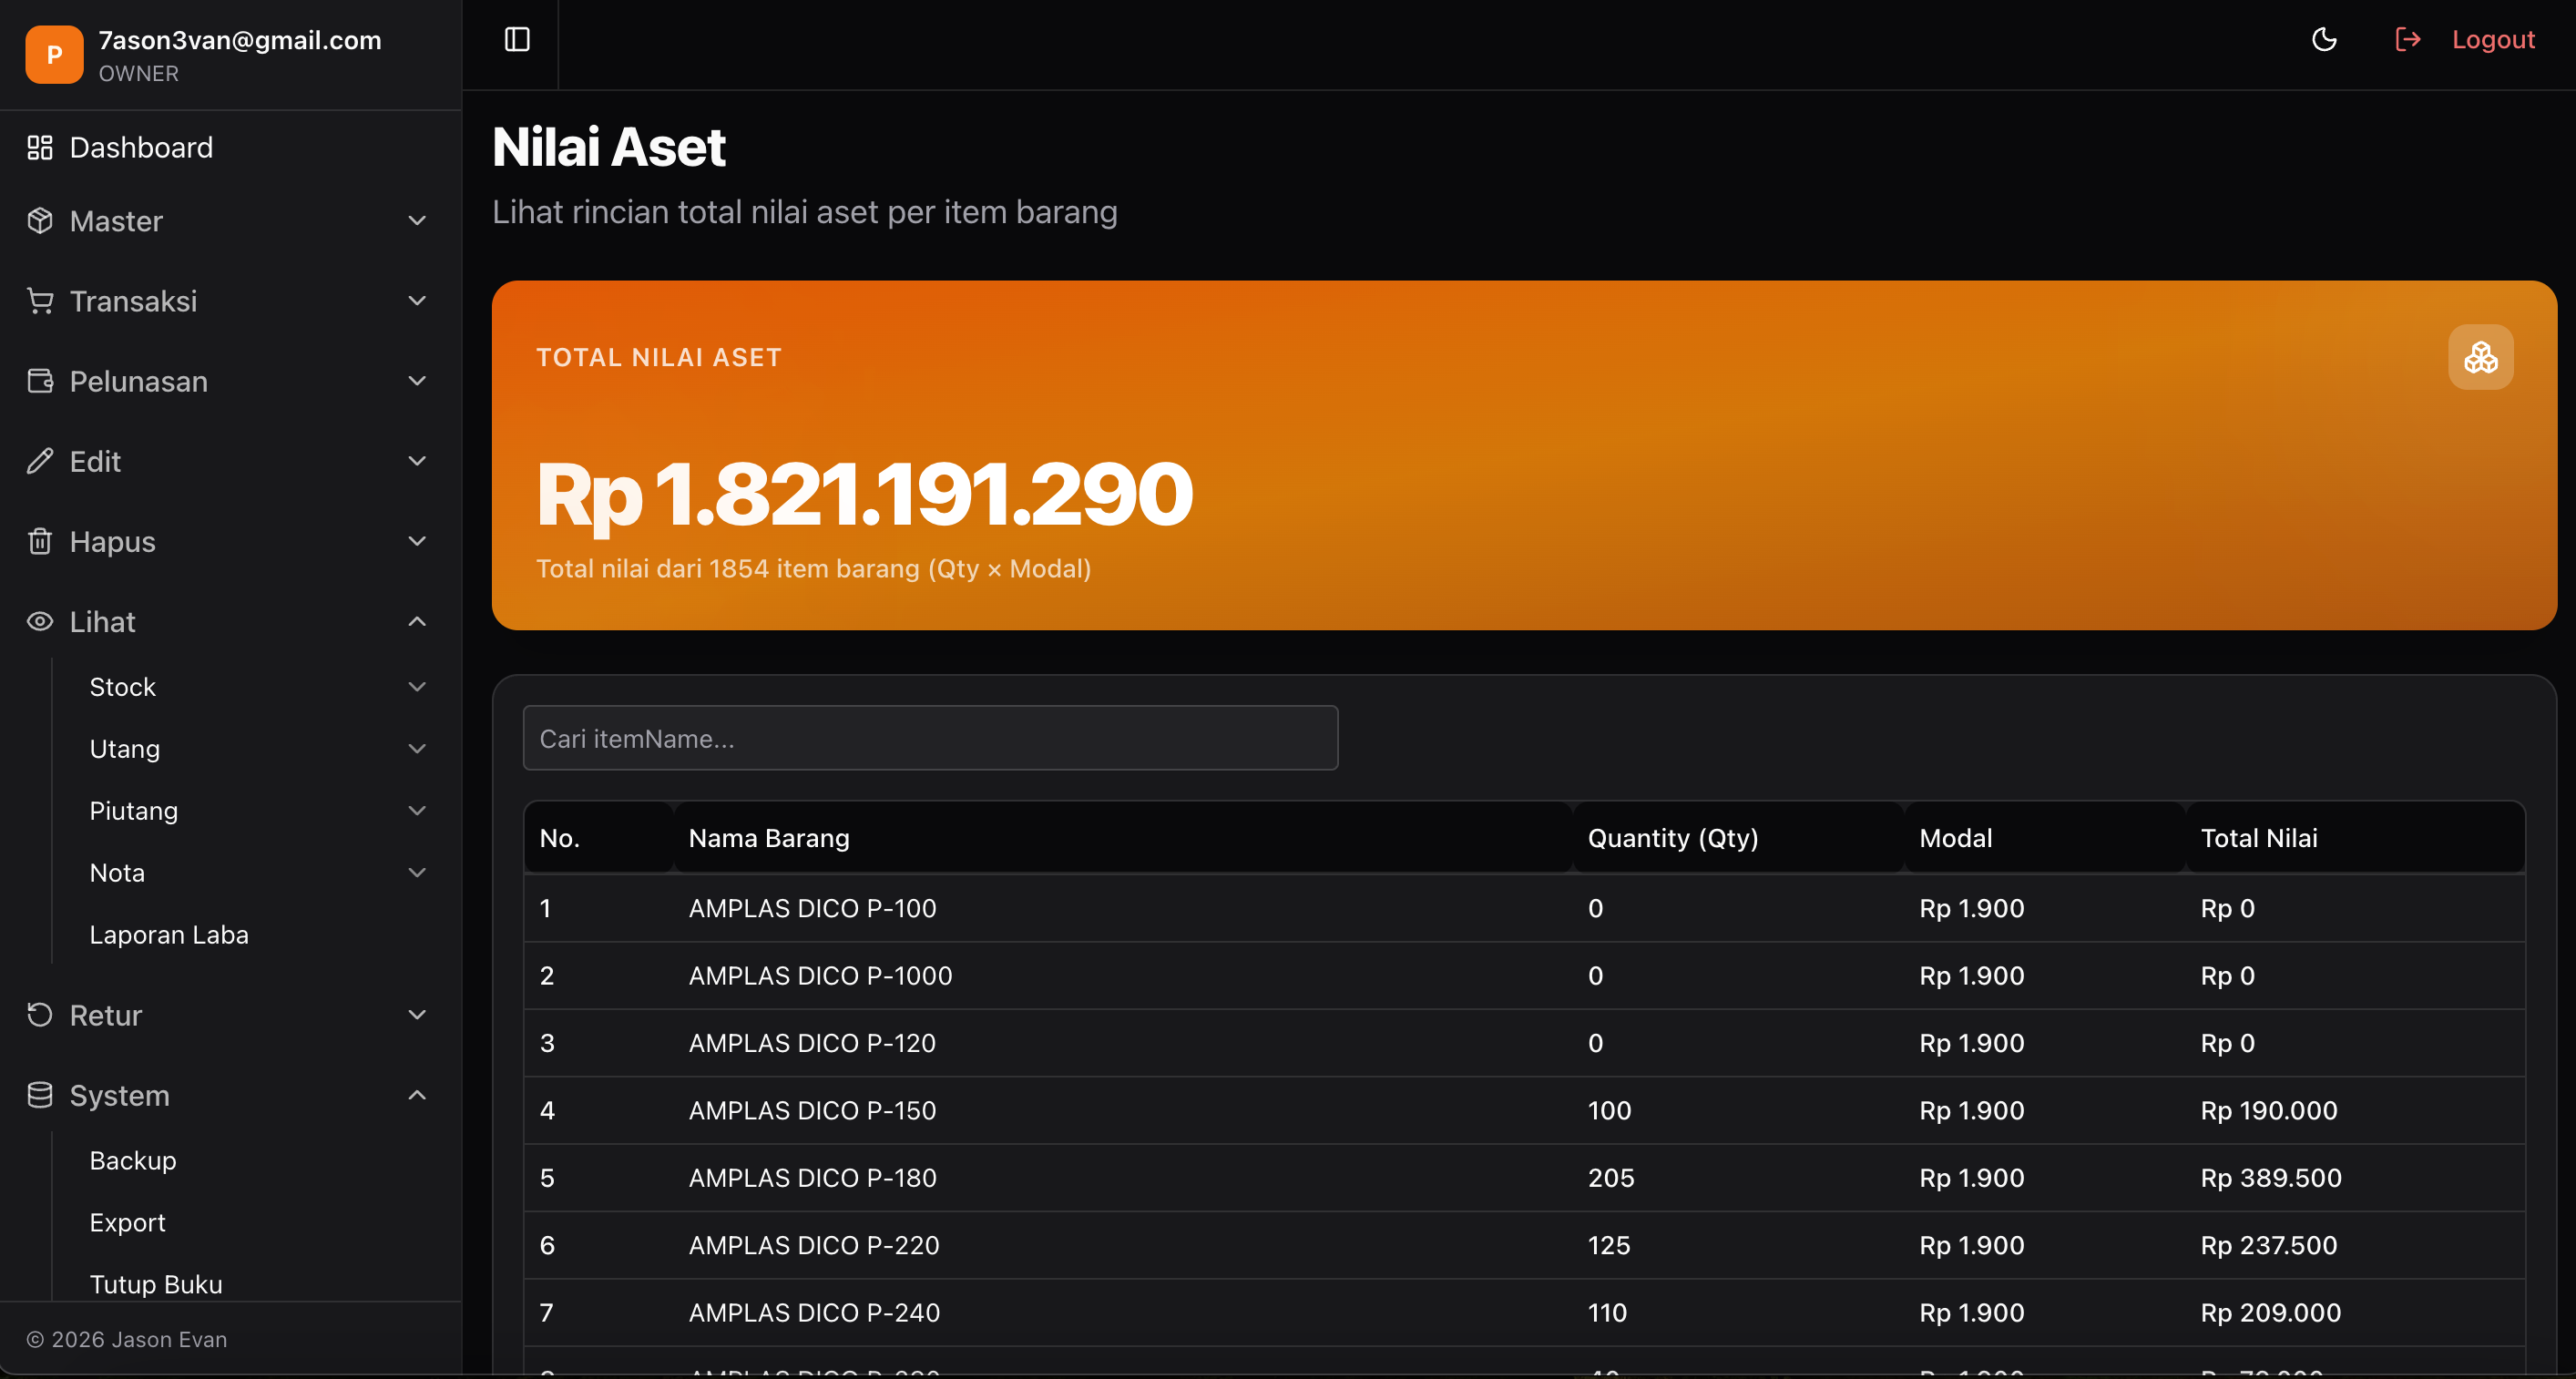The image size is (2576, 1379).
Task: Click the boxes icon on asset card
Action: tap(2480, 357)
